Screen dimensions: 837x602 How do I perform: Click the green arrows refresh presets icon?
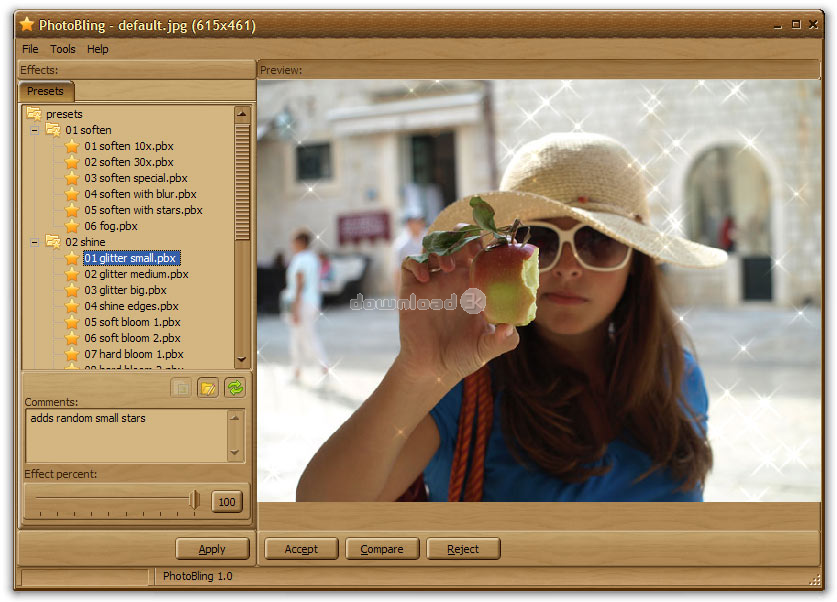[x=235, y=388]
